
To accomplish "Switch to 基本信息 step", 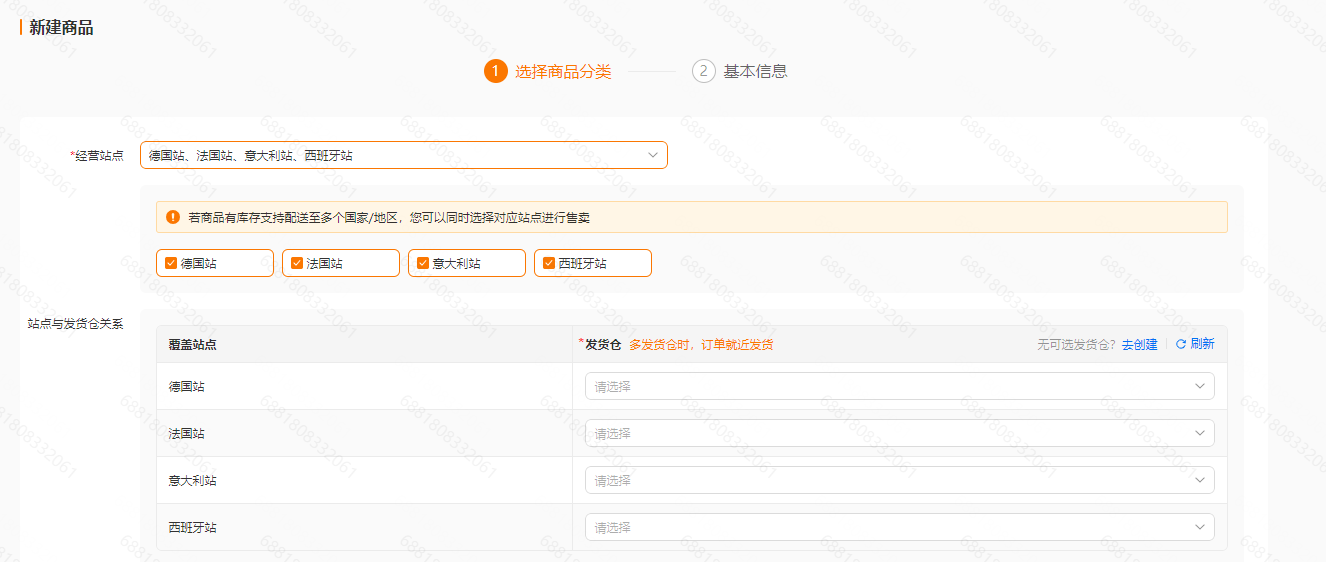I will (755, 71).
